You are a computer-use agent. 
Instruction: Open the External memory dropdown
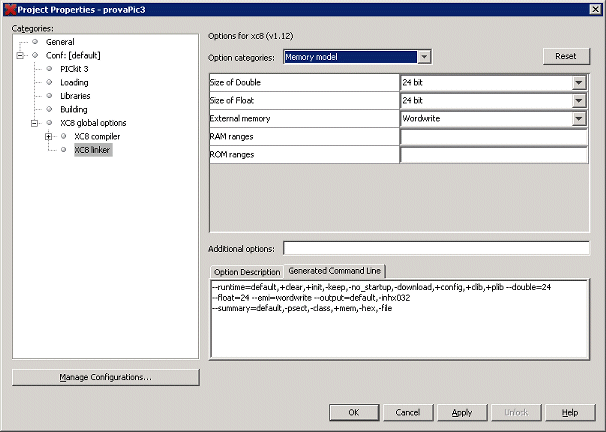pos(579,119)
